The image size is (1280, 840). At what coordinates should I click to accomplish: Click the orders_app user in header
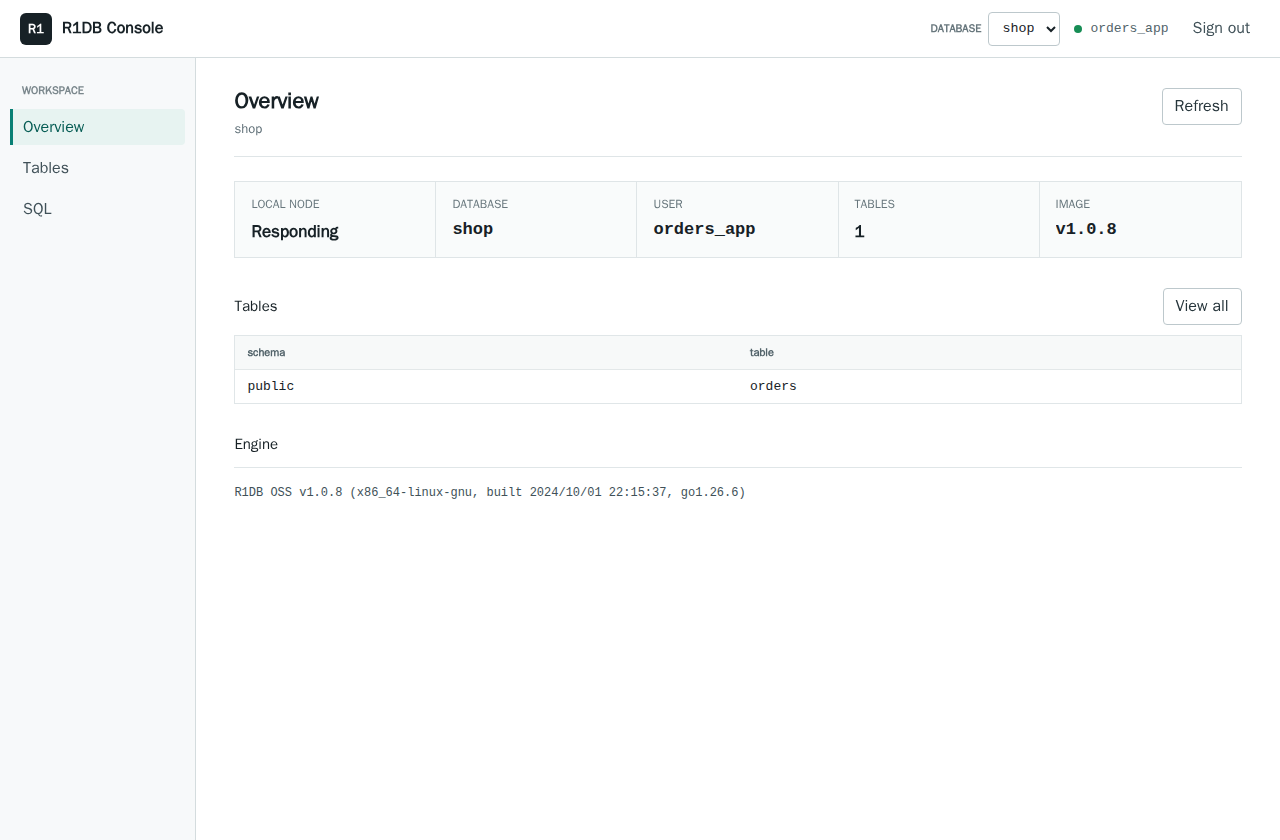pyautogui.click(x=1129, y=28)
